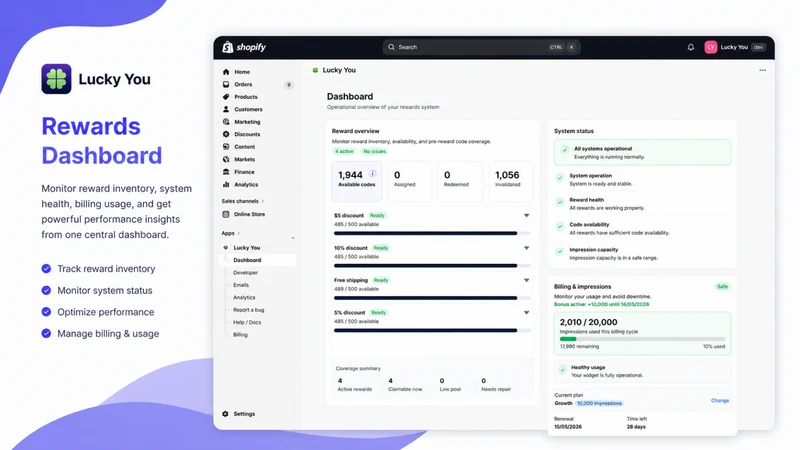
Task: Click the Renewal date 15/05/2026
Action: (x=568, y=427)
